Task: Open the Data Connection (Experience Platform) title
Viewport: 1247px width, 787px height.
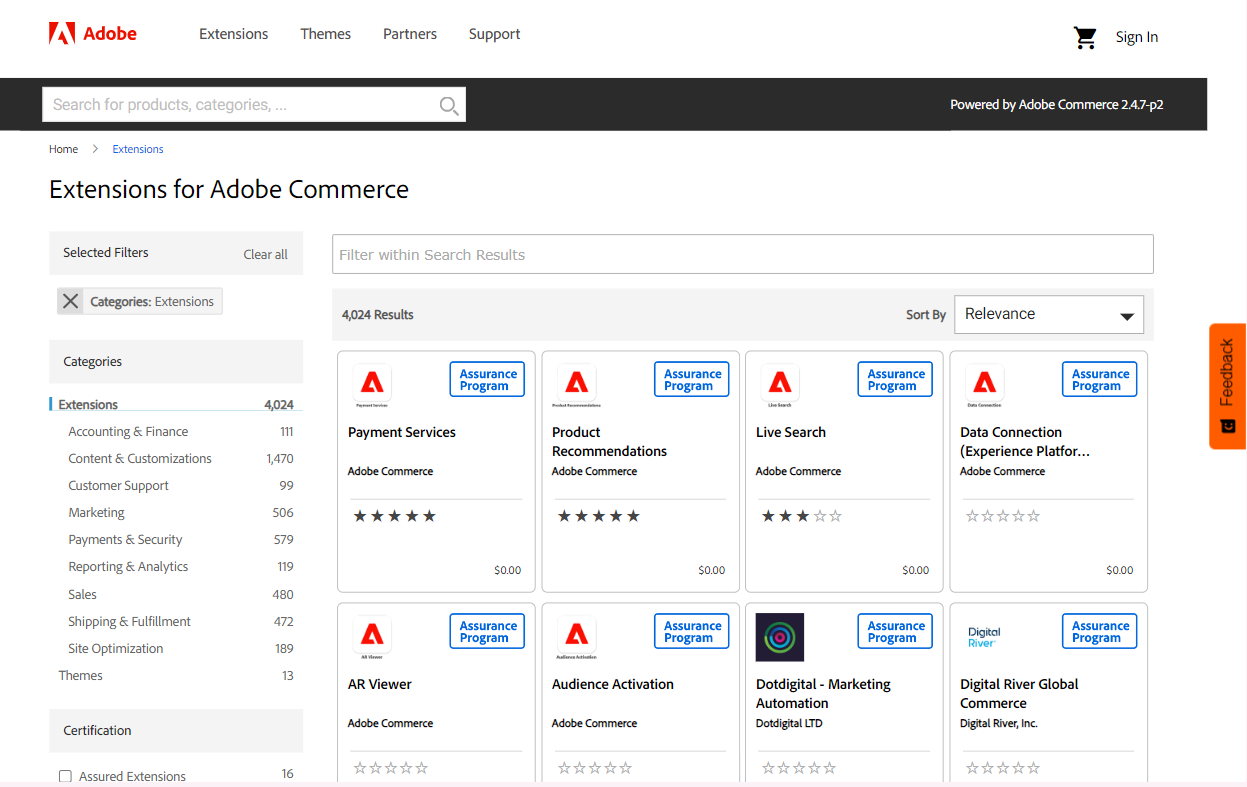Action: 1025,442
